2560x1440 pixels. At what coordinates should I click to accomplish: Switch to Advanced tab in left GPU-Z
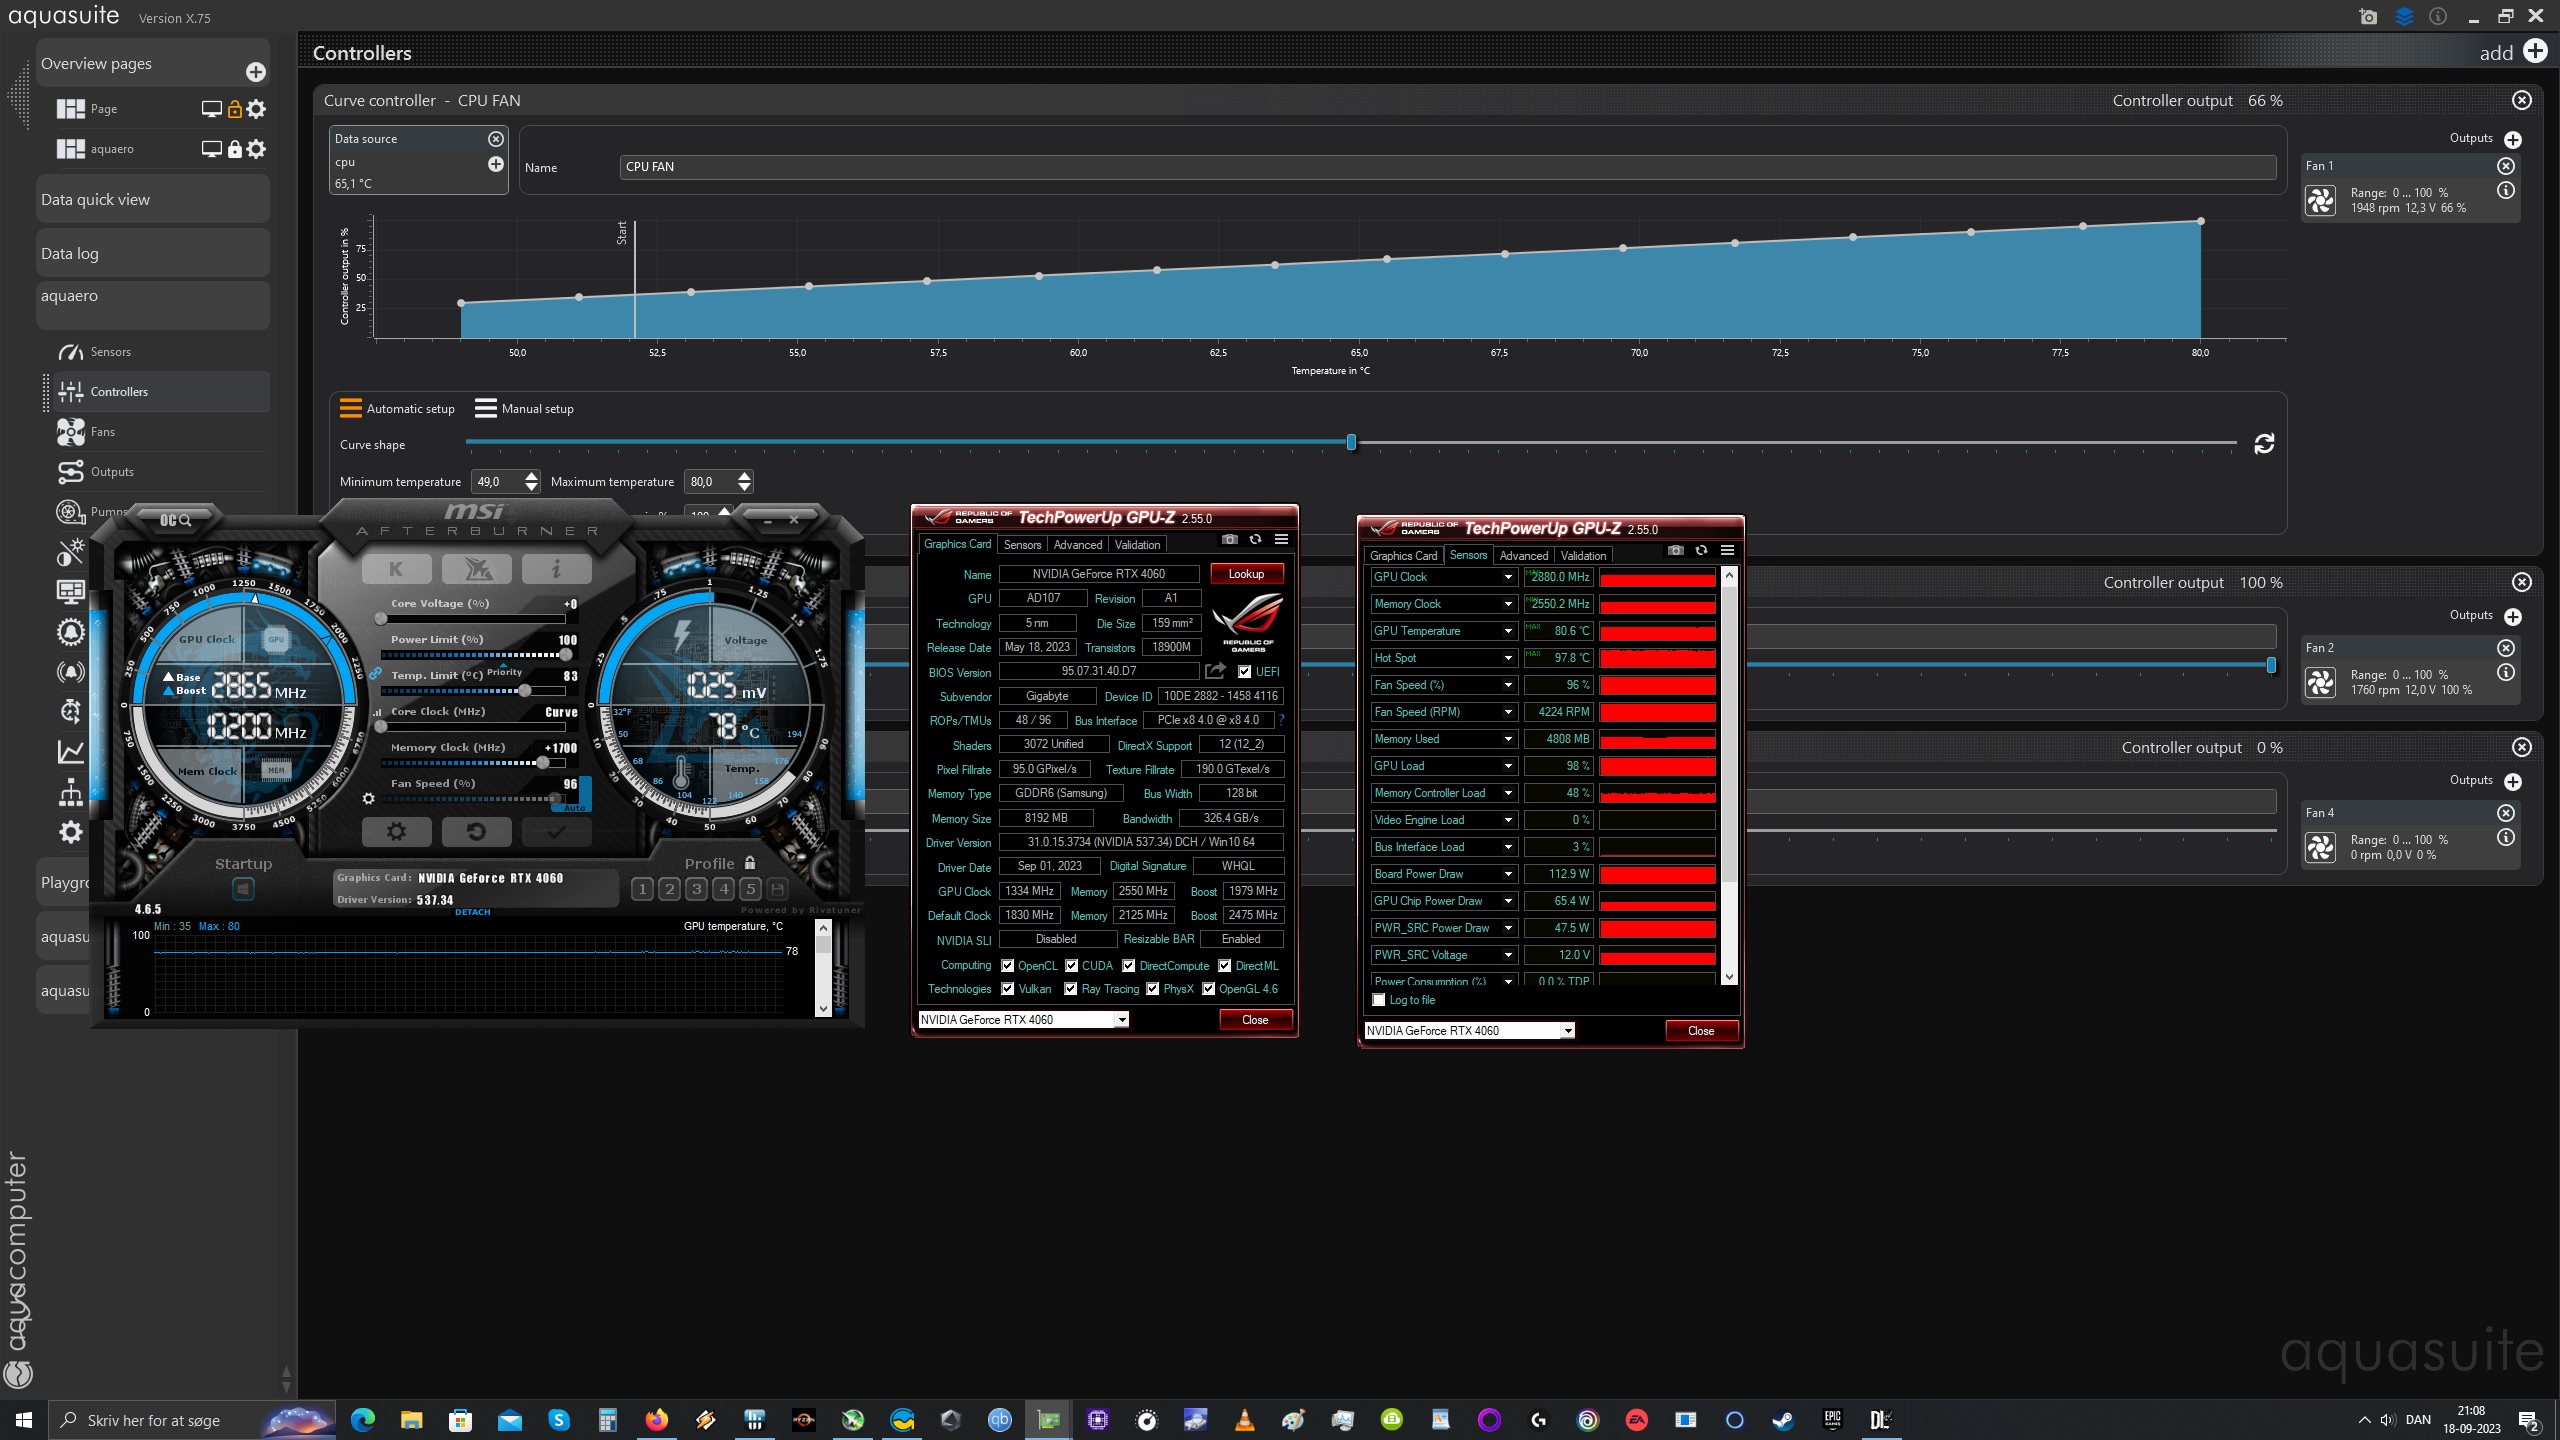(1078, 545)
